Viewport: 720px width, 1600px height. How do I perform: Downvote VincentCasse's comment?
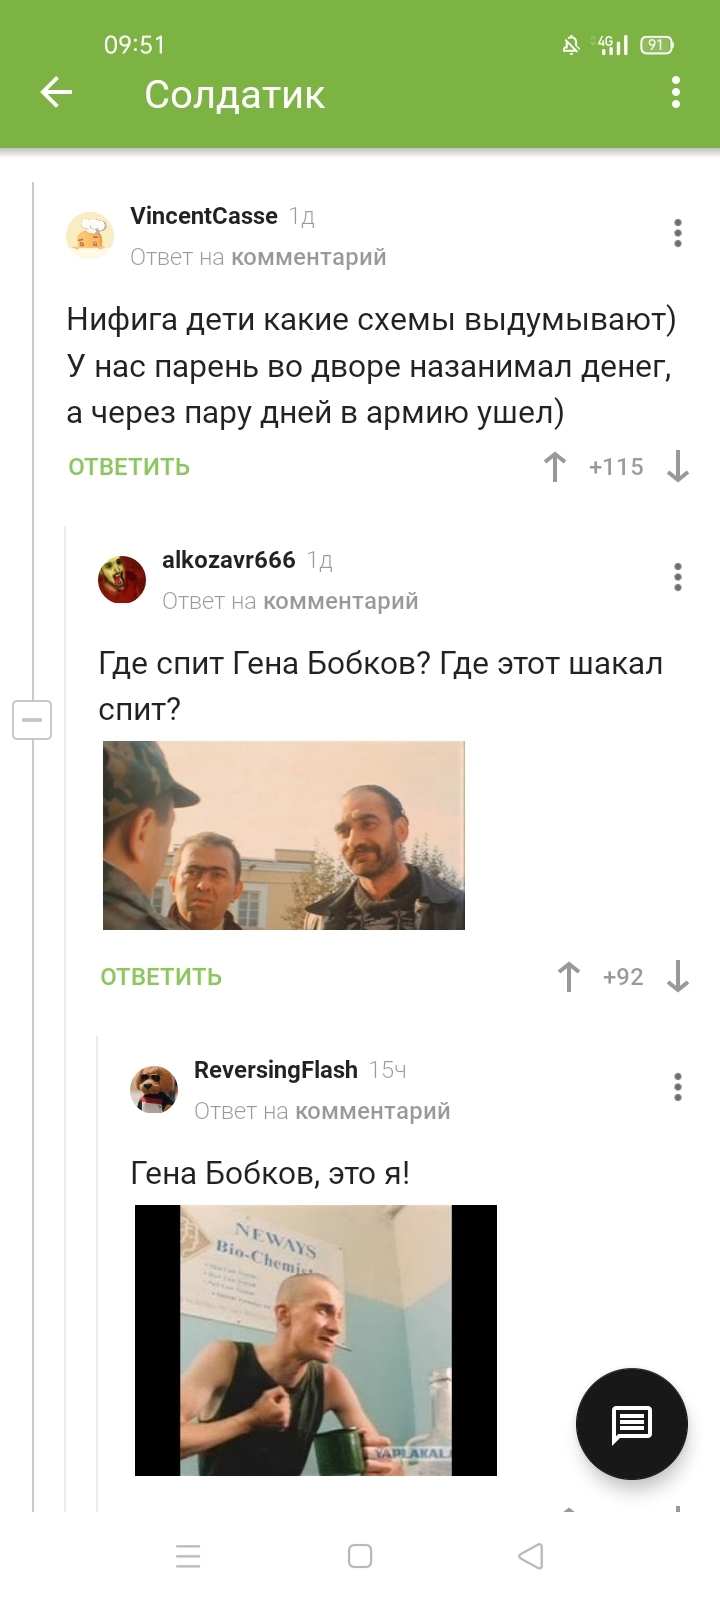click(x=678, y=467)
